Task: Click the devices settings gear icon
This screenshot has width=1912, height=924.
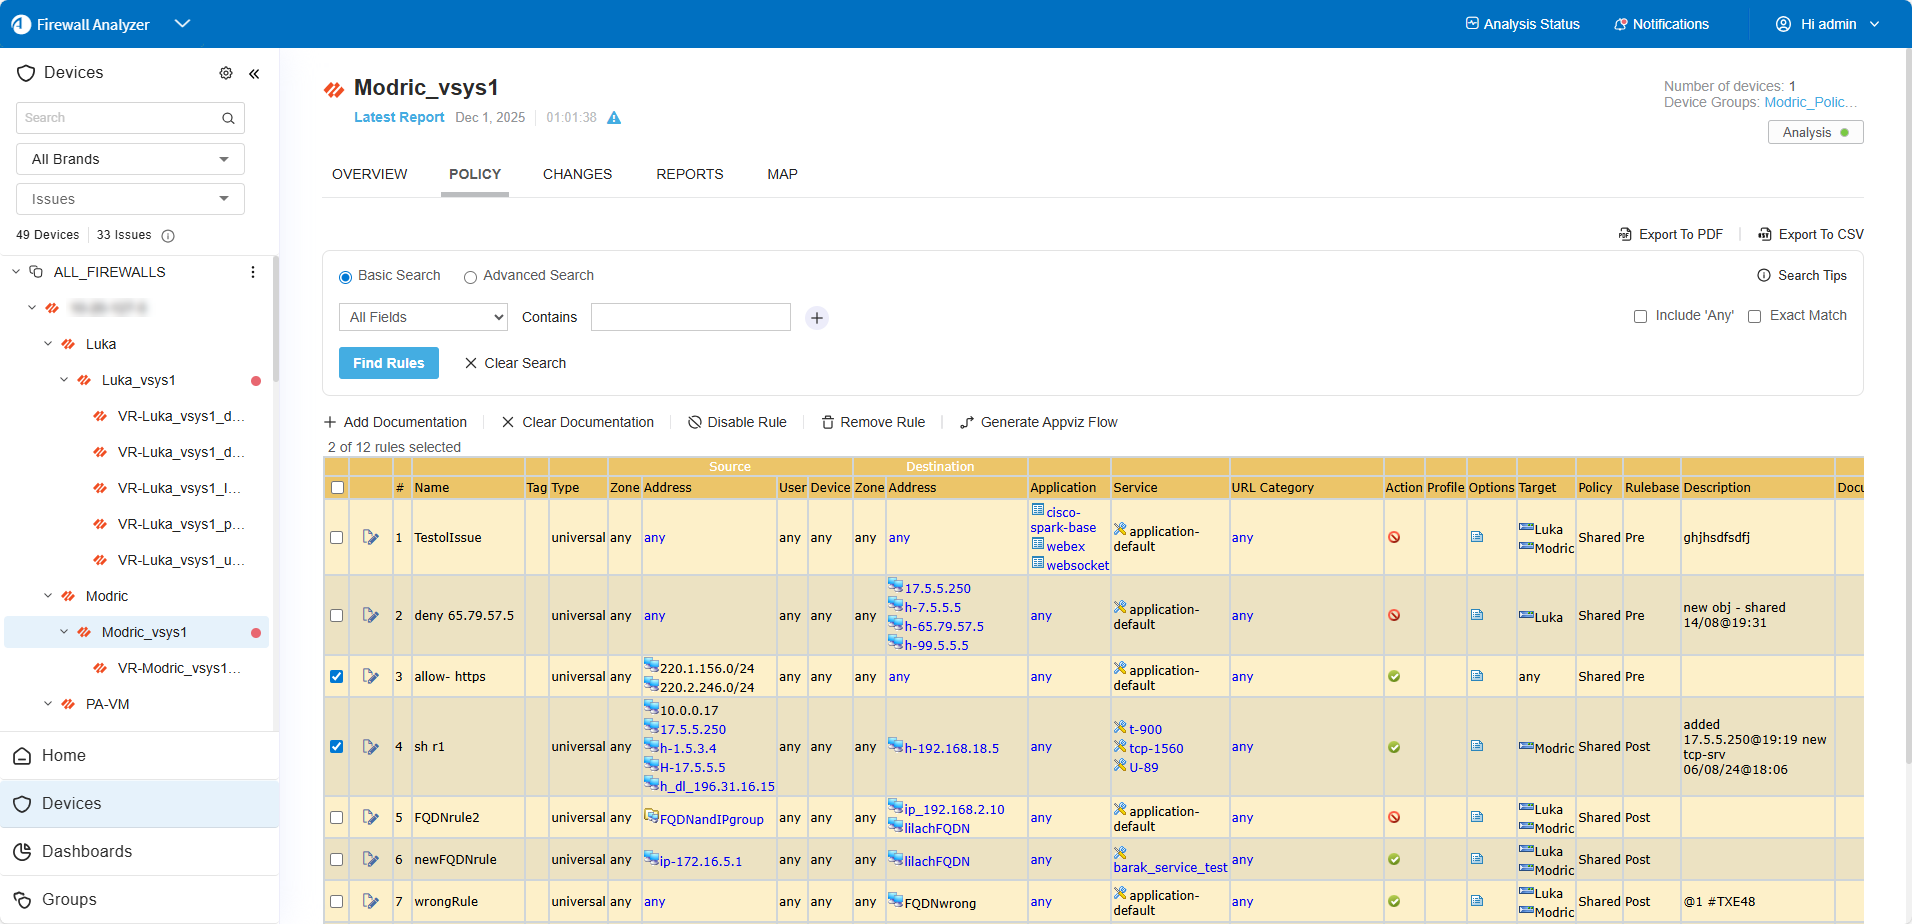Action: pyautogui.click(x=226, y=73)
